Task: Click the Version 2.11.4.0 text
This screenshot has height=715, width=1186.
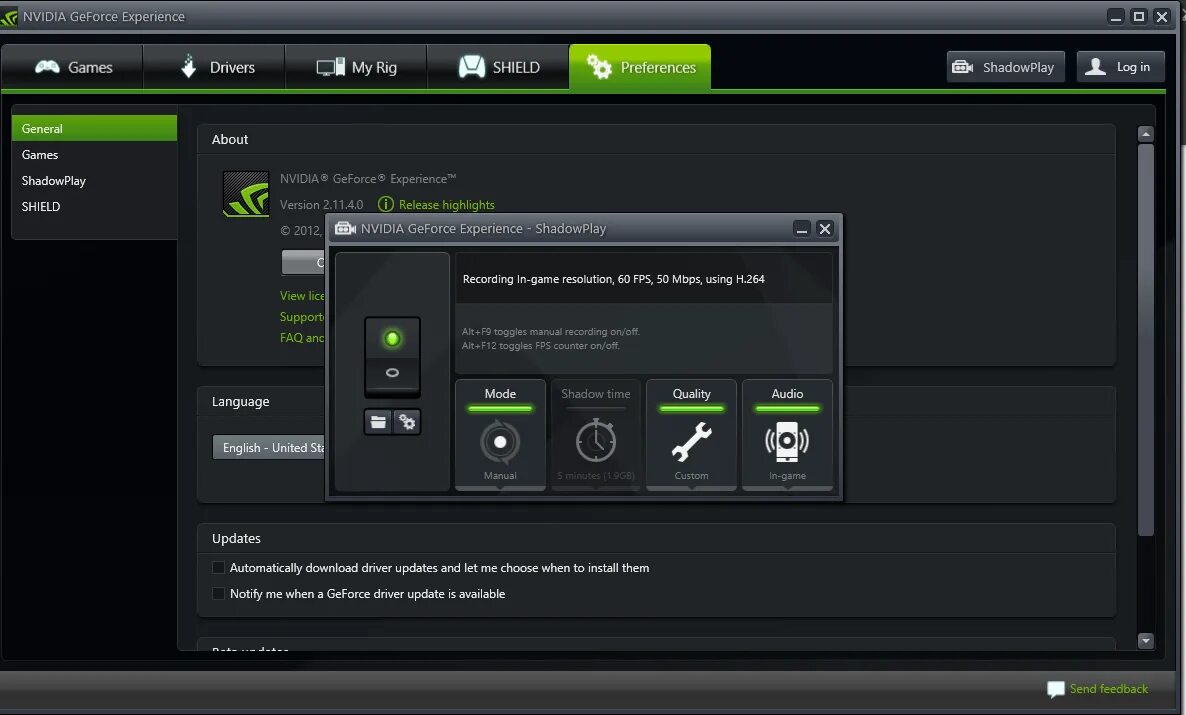Action: pyautogui.click(x=321, y=205)
